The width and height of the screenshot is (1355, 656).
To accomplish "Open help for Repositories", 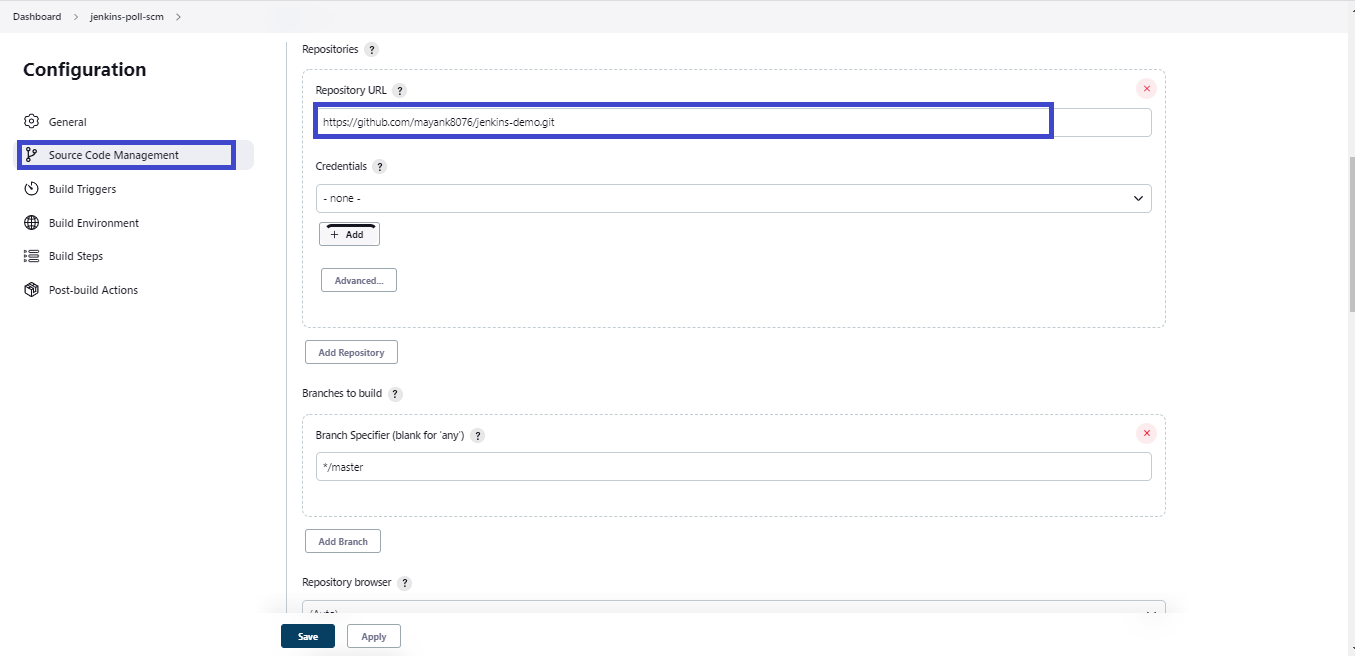I will click(372, 49).
